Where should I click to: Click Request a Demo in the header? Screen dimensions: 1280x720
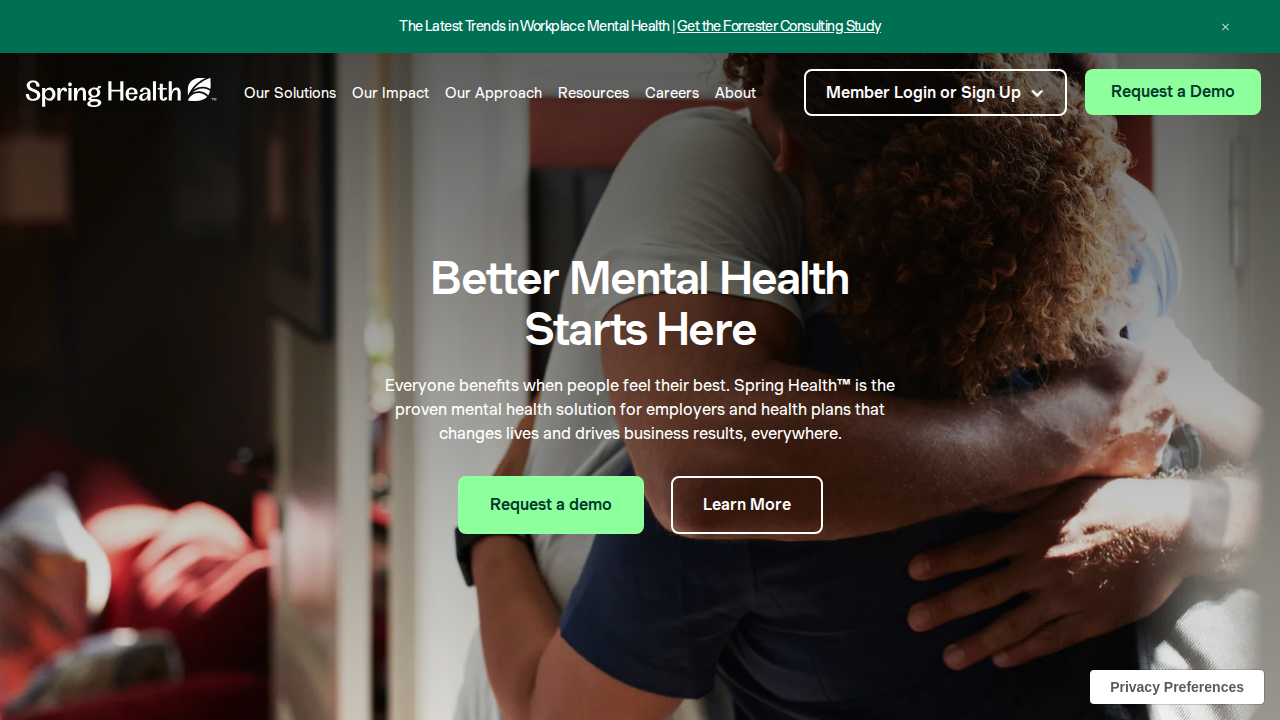coord(1173,92)
